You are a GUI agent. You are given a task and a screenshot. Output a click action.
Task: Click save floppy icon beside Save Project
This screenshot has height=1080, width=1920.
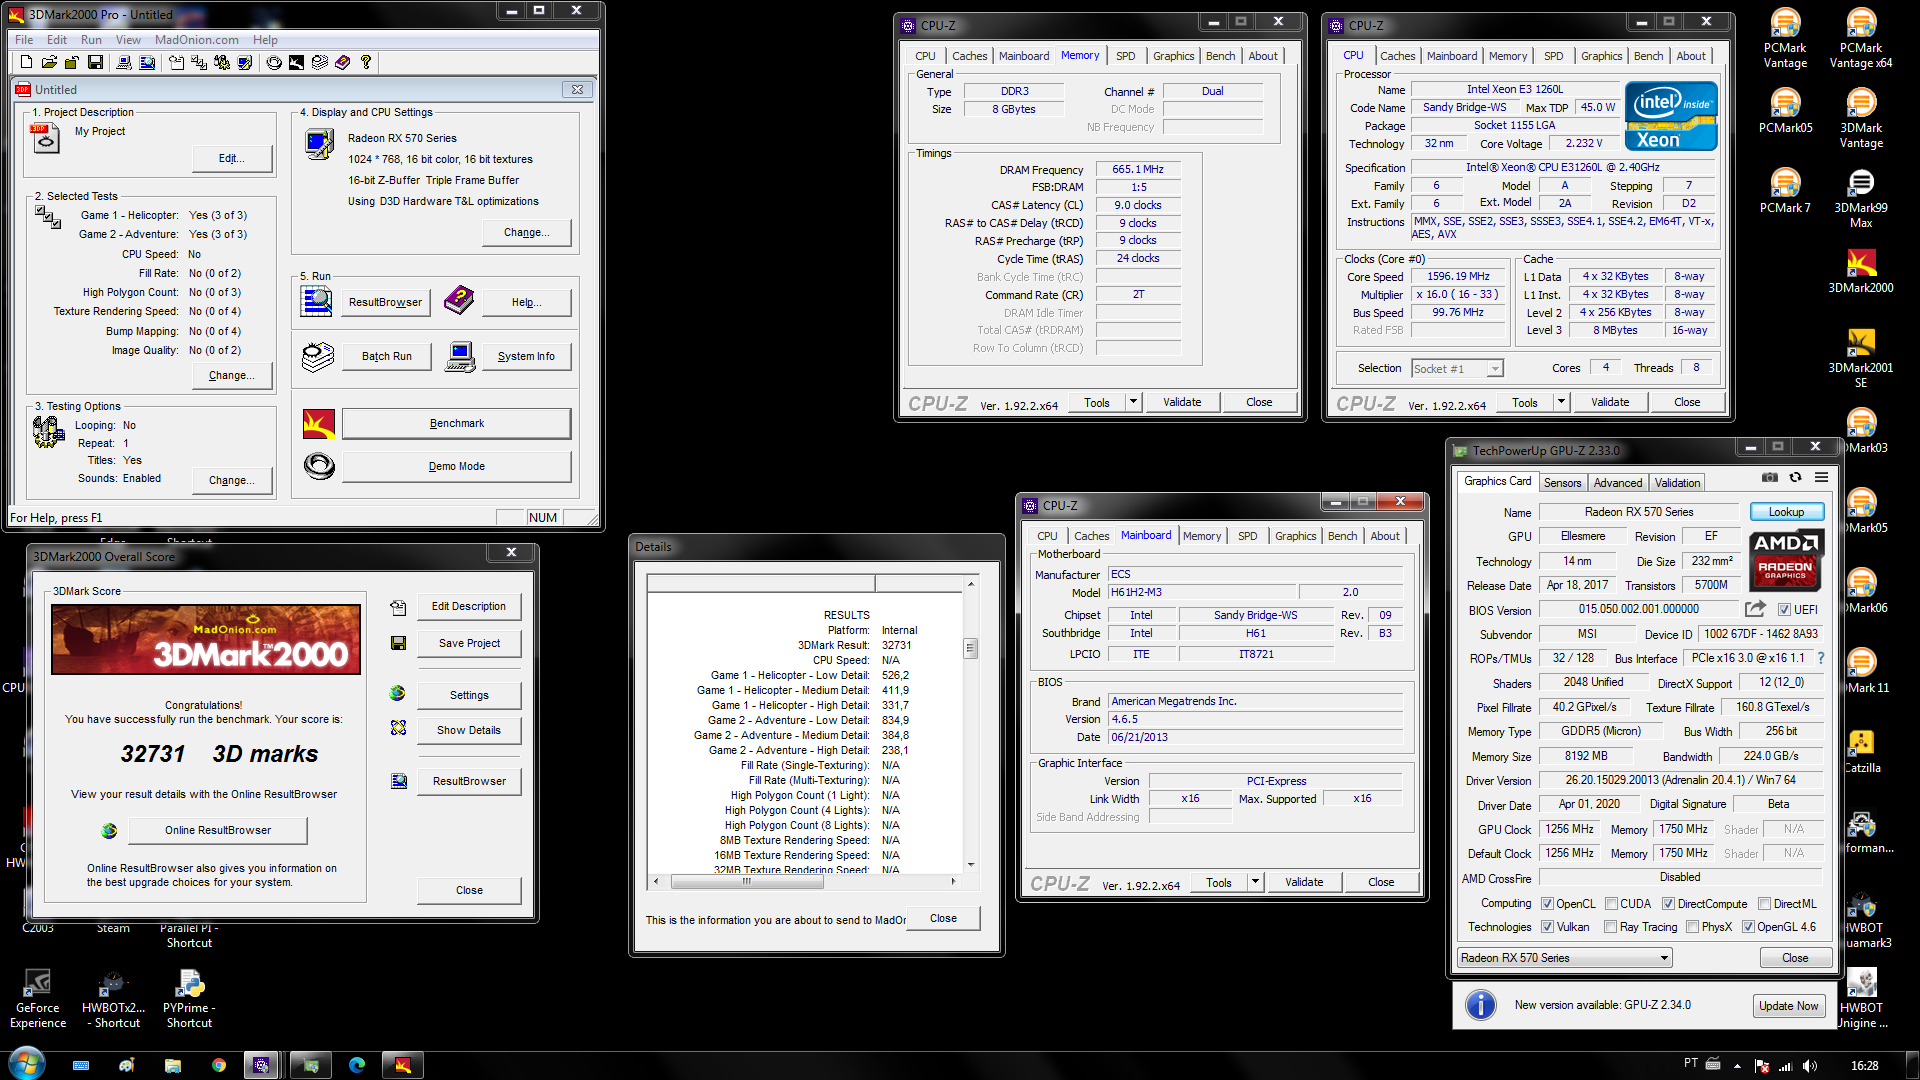398,643
